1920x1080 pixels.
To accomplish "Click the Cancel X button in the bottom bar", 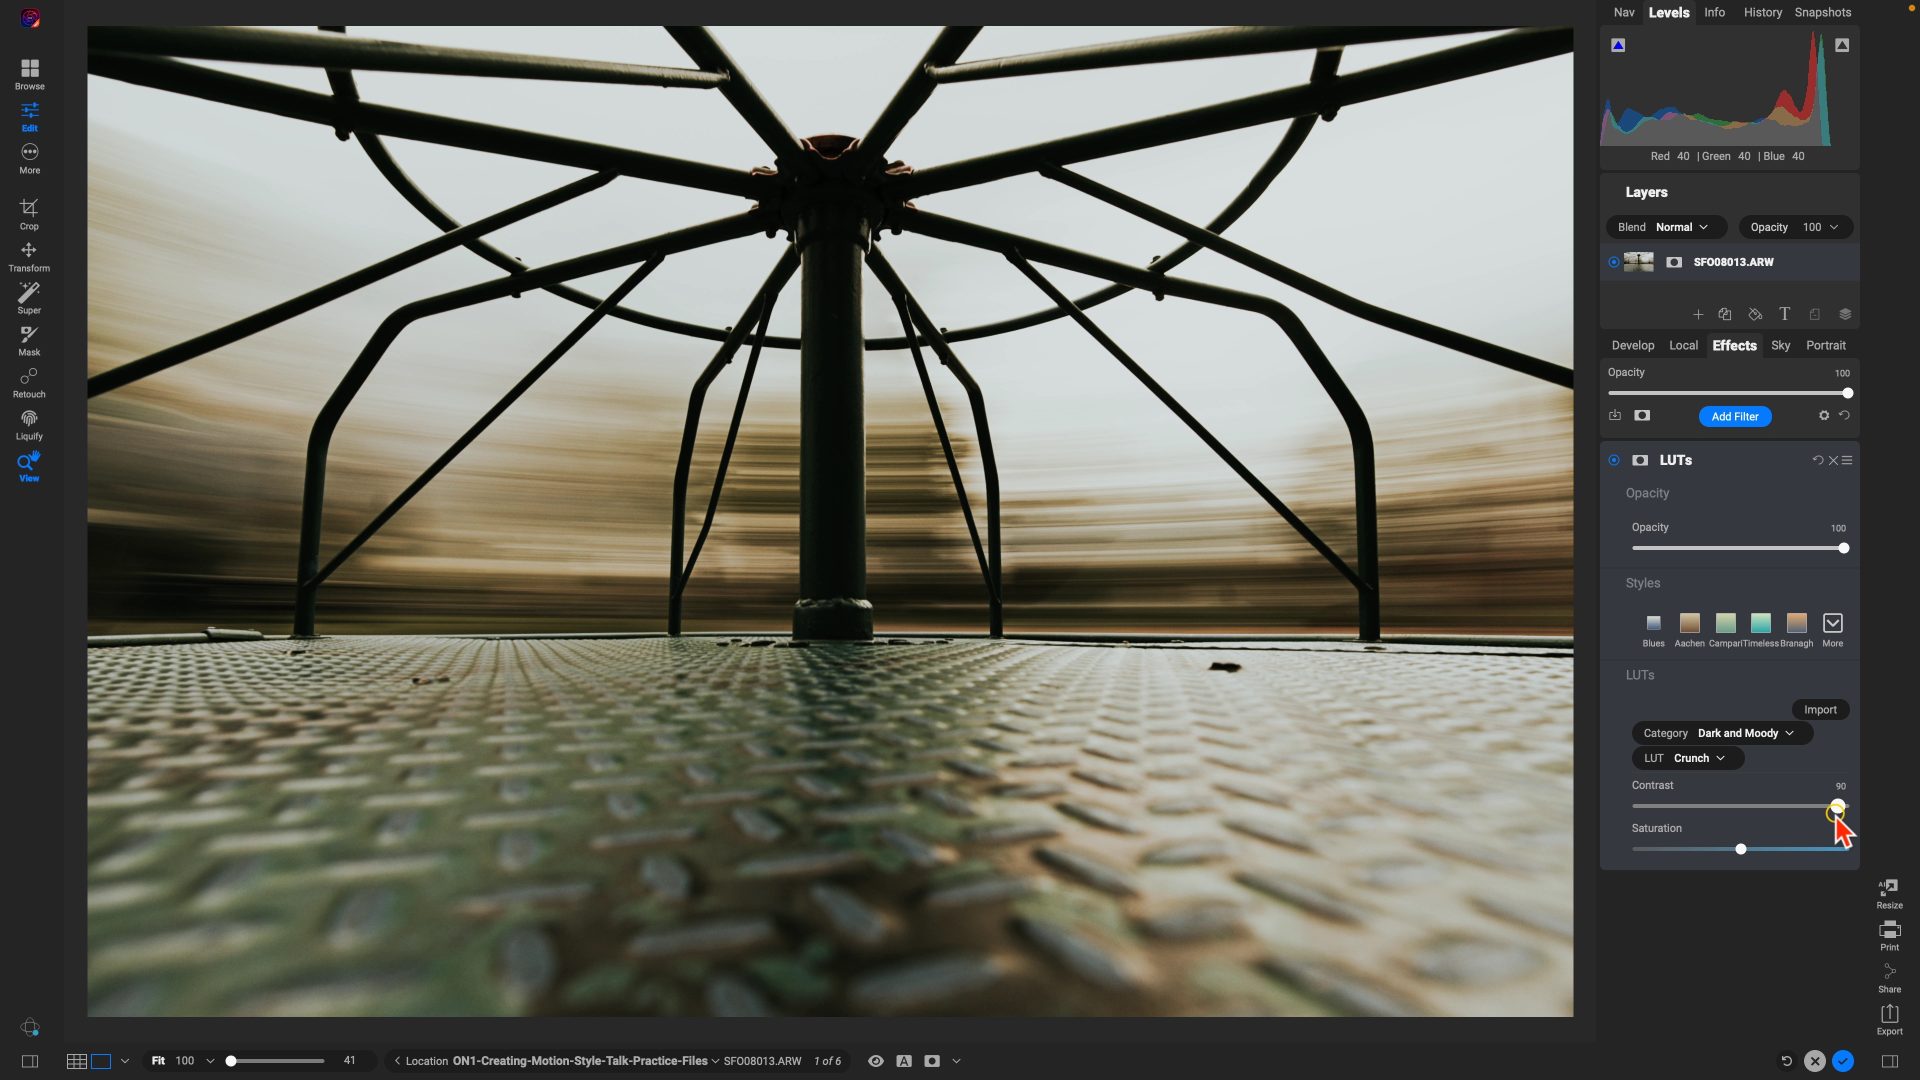I will click(1814, 1061).
